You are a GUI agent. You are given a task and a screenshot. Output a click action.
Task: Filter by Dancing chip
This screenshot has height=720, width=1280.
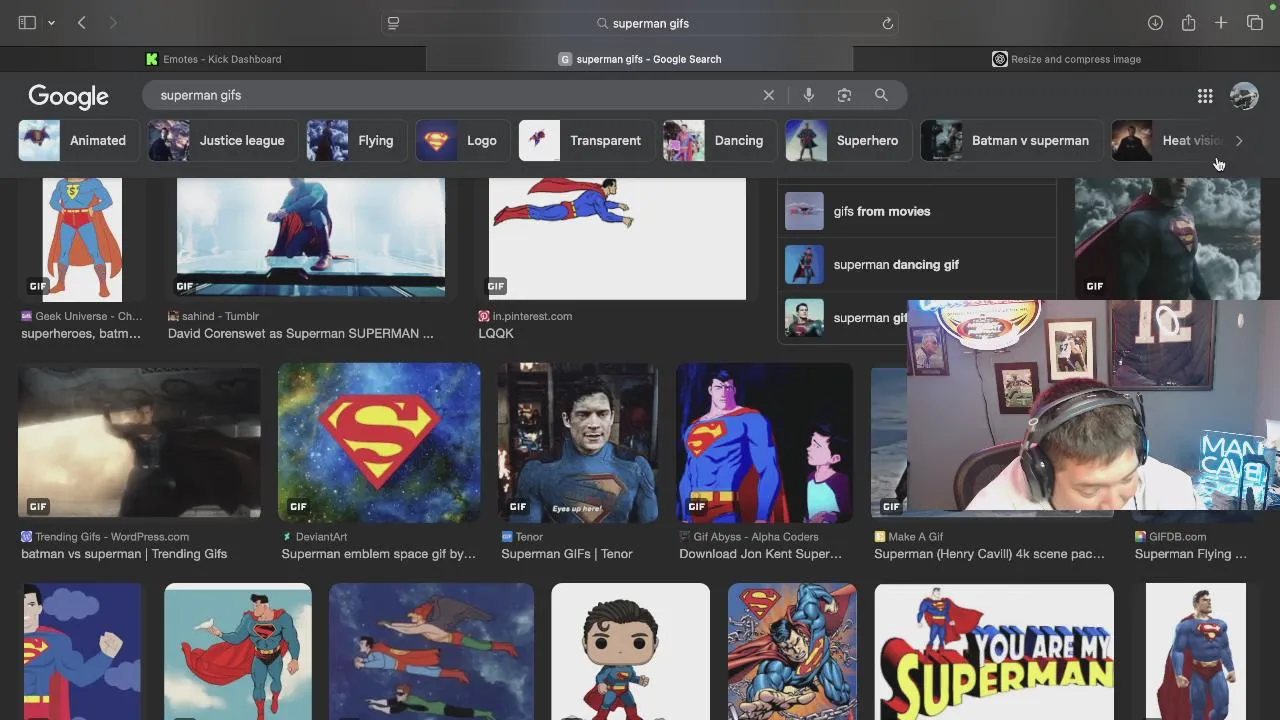tap(719, 141)
